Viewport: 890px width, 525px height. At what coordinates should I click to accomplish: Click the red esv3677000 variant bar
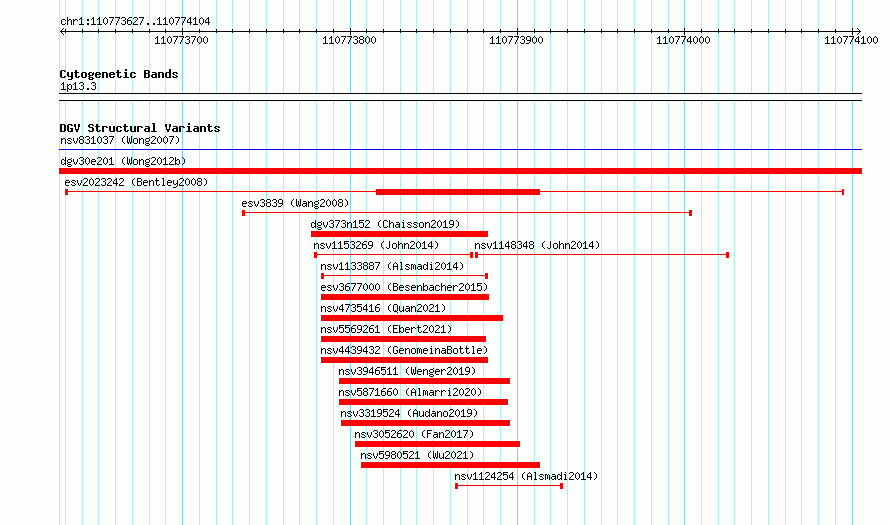405,297
